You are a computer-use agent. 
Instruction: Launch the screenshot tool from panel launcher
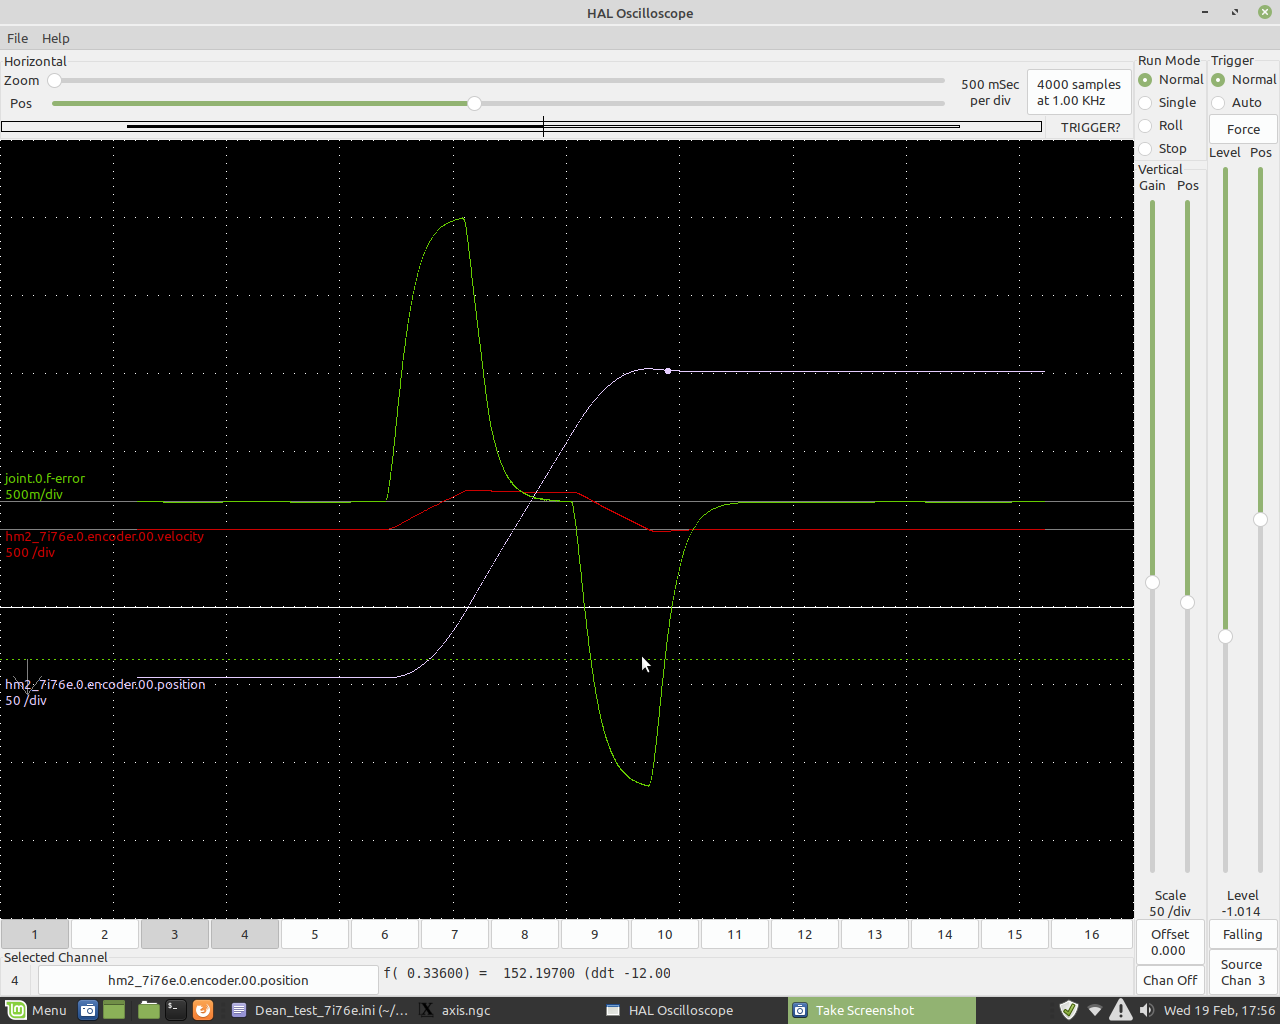(x=88, y=1010)
